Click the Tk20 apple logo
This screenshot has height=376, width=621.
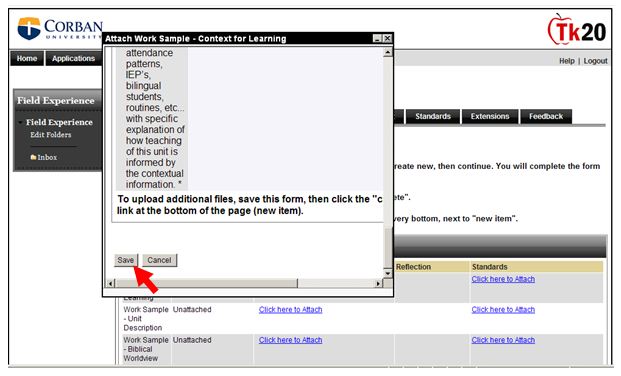(x=577, y=30)
